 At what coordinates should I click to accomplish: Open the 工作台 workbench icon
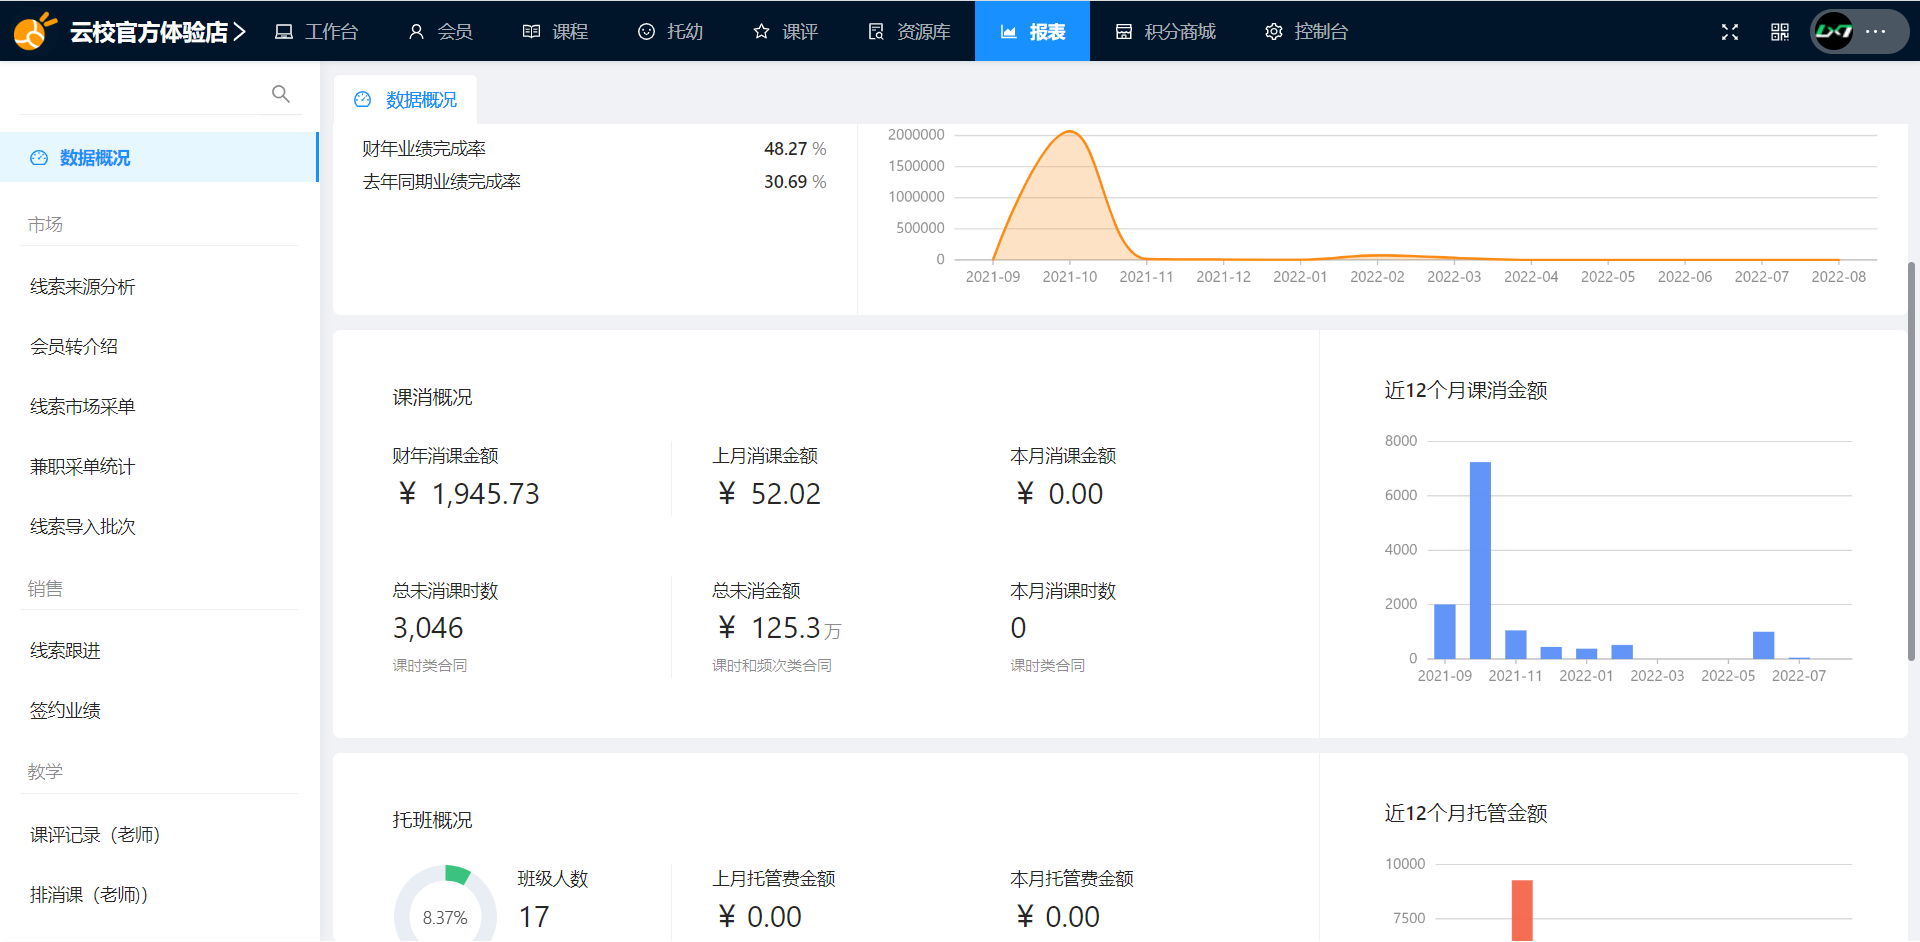tap(284, 32)
